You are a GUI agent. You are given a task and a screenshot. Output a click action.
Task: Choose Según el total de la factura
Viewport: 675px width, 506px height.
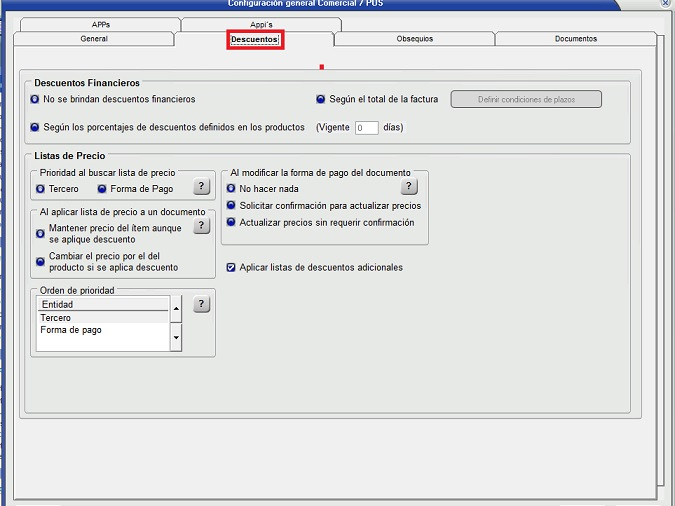tap(321, 100)
